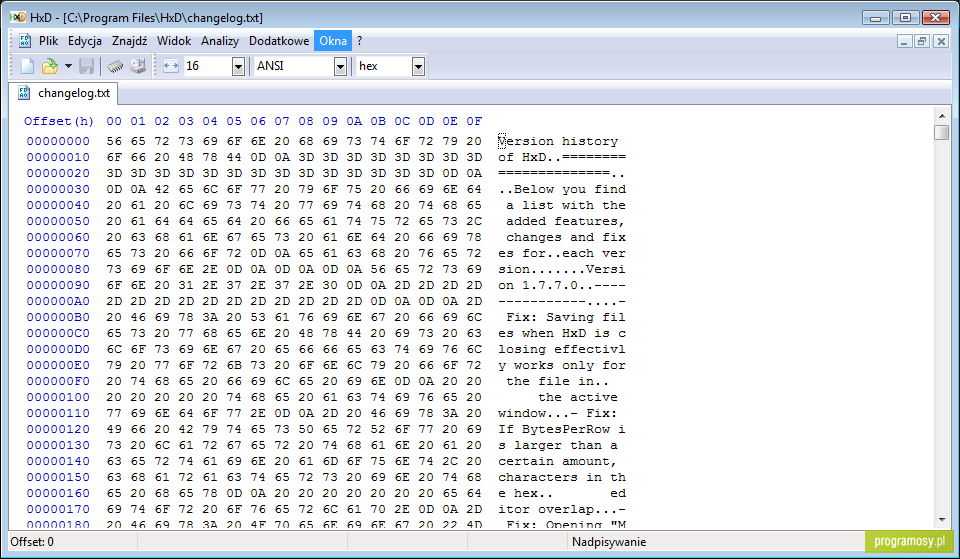
Task: Click first hex byte 56 in row 00000000
Action: tap(114, 141)
